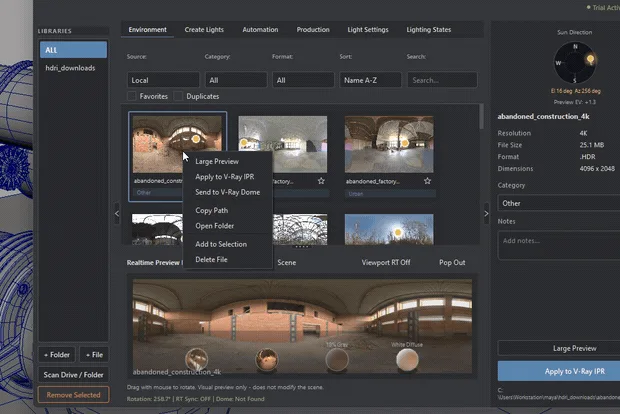620x414 pixels.
Task: Click Large Preview button in details panel
Action: click(x=558, y=348)
